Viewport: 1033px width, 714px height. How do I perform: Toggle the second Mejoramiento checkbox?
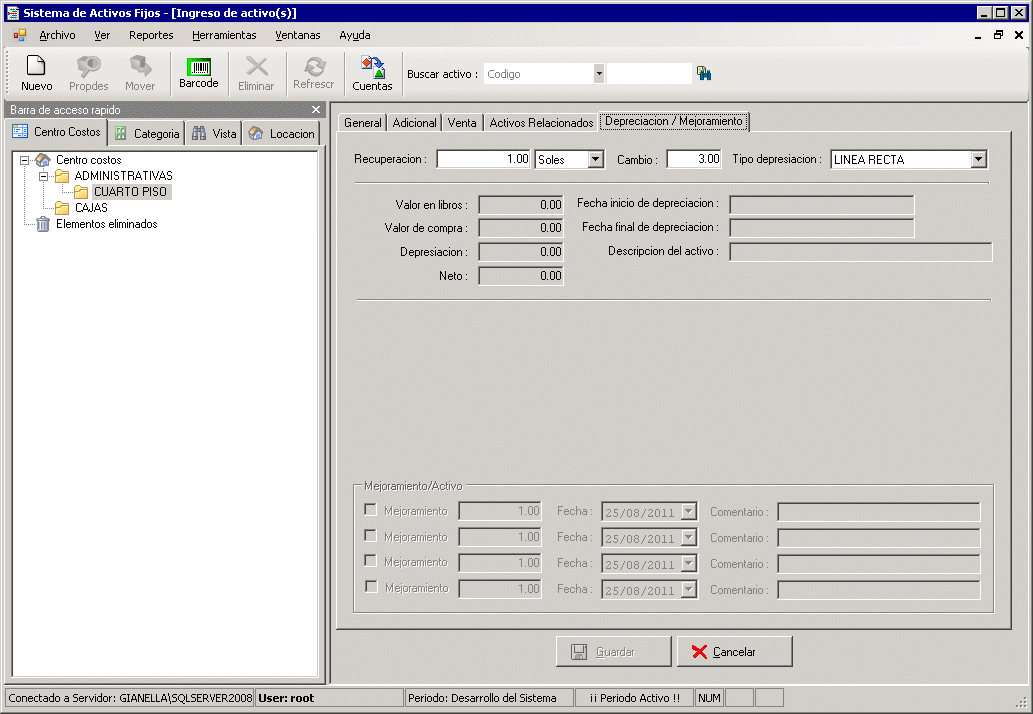pos(370,536)
